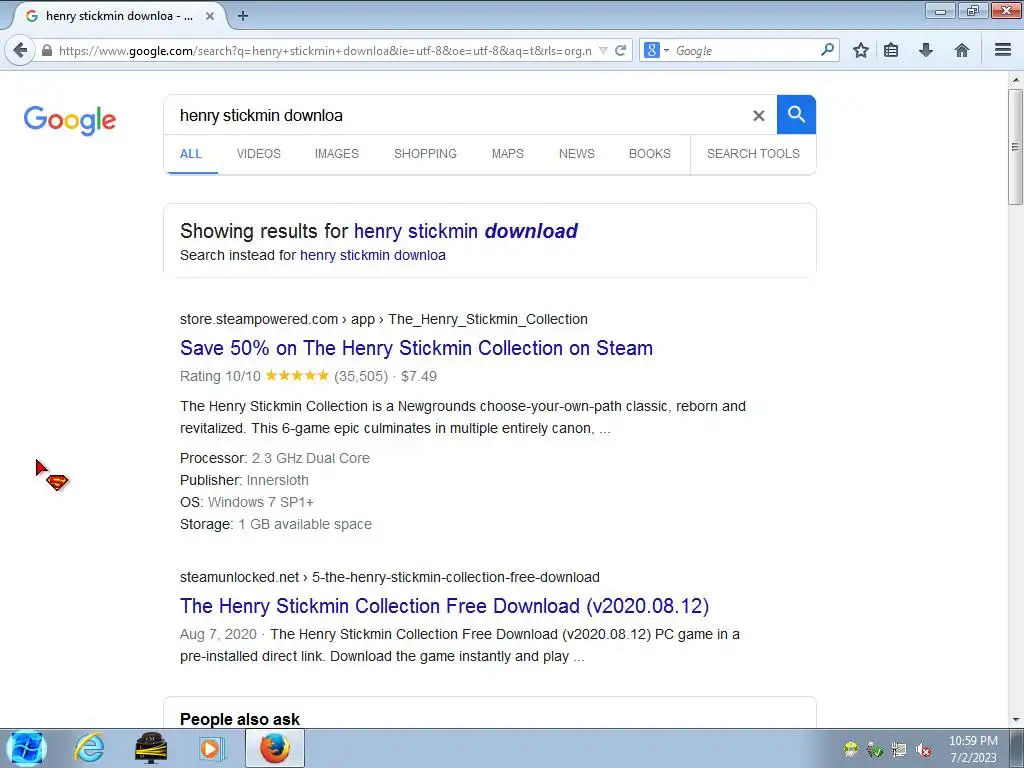Bookmark this page with the star icon
This screenshot has height=768, width=1024.
coord(861,50)
